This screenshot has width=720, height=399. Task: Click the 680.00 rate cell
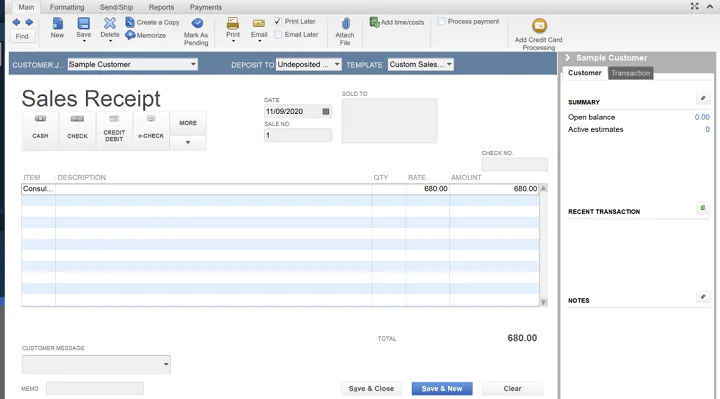[x=428, y=189]
